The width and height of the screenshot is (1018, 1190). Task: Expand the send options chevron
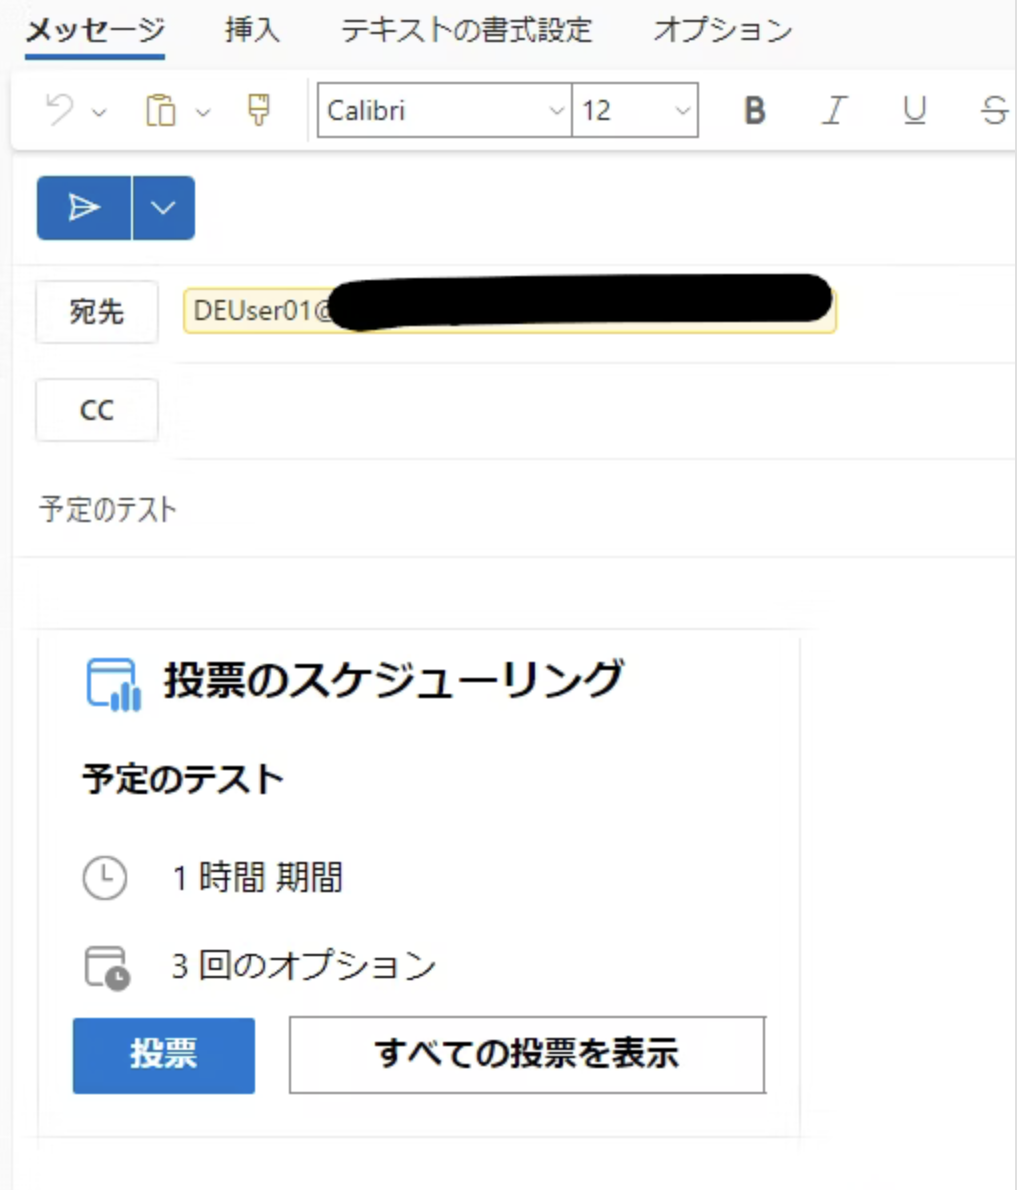[x=163, y=208]
